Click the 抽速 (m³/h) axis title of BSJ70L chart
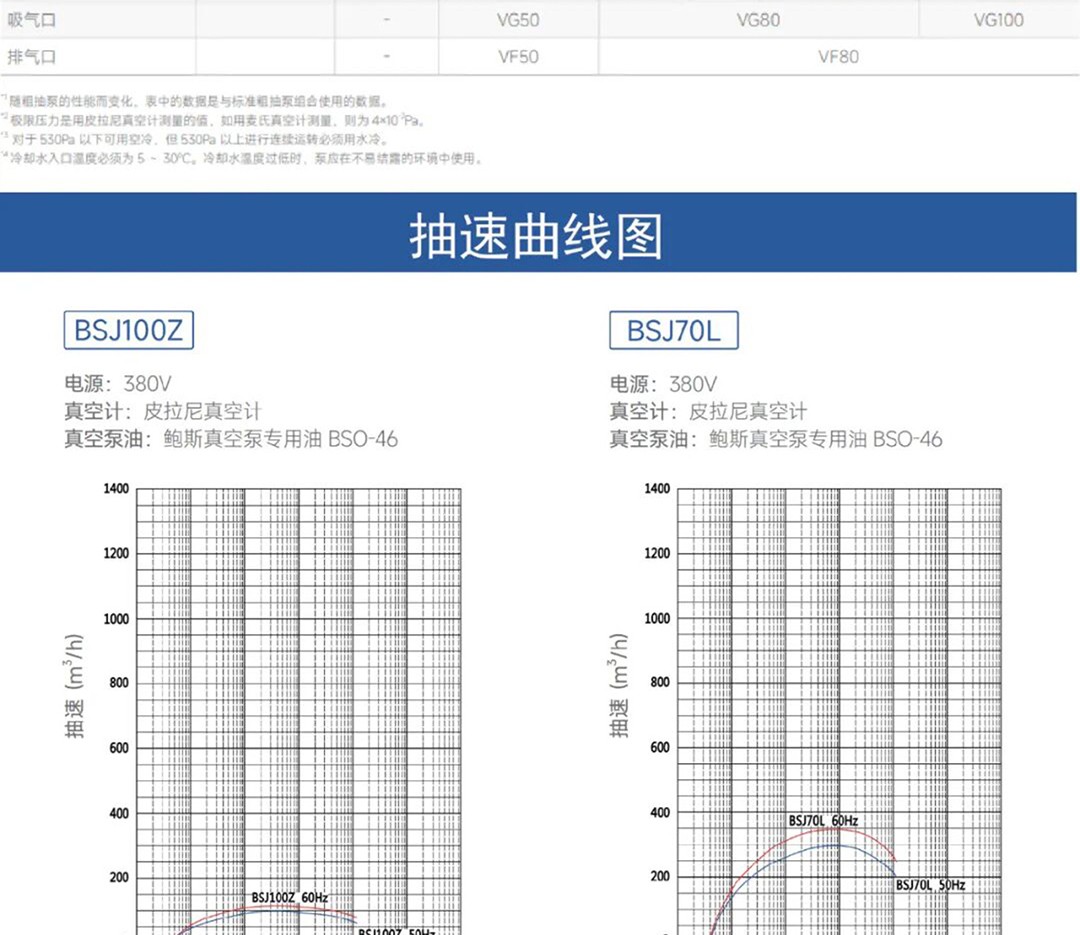The width and height of the screenshot is (1080, 935). tap(619, 686)
